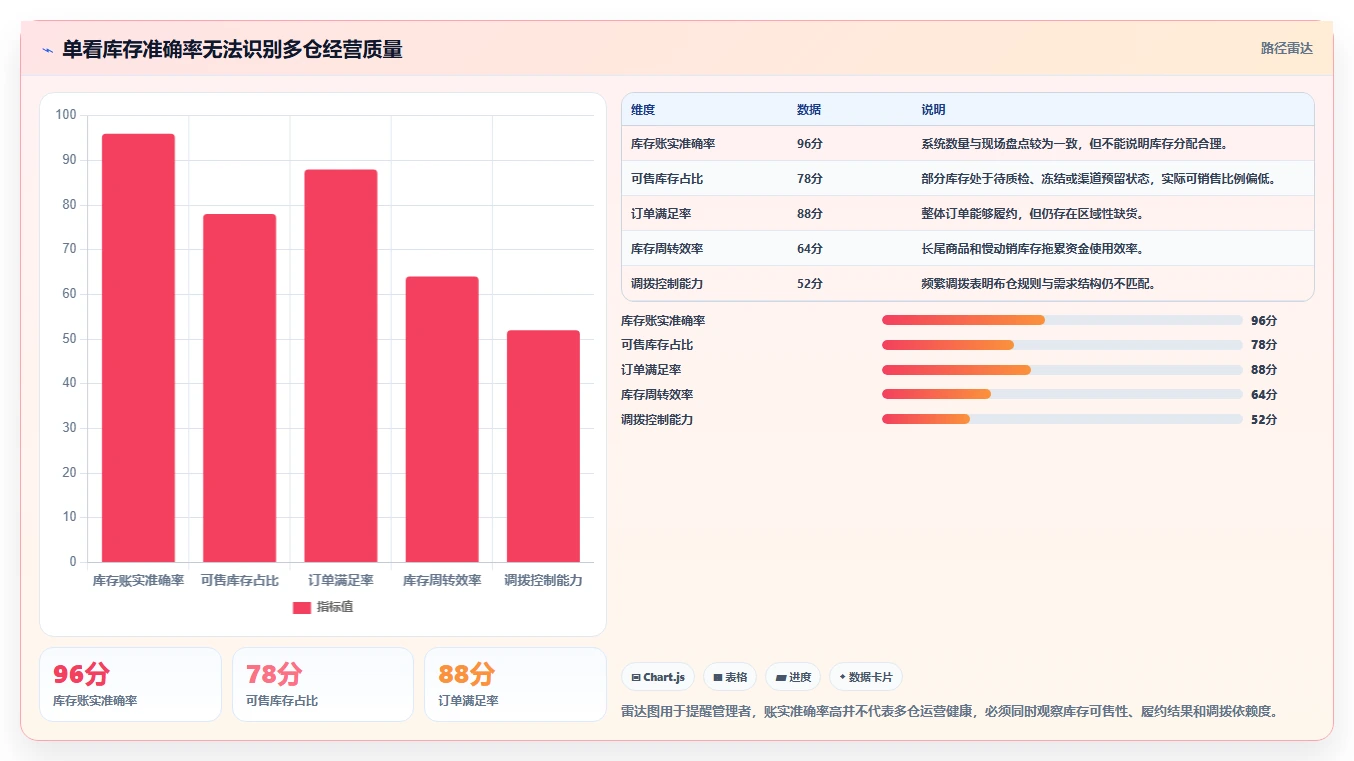Select the 进度 tag chip
1354x761 pixels.
point(793,677)
